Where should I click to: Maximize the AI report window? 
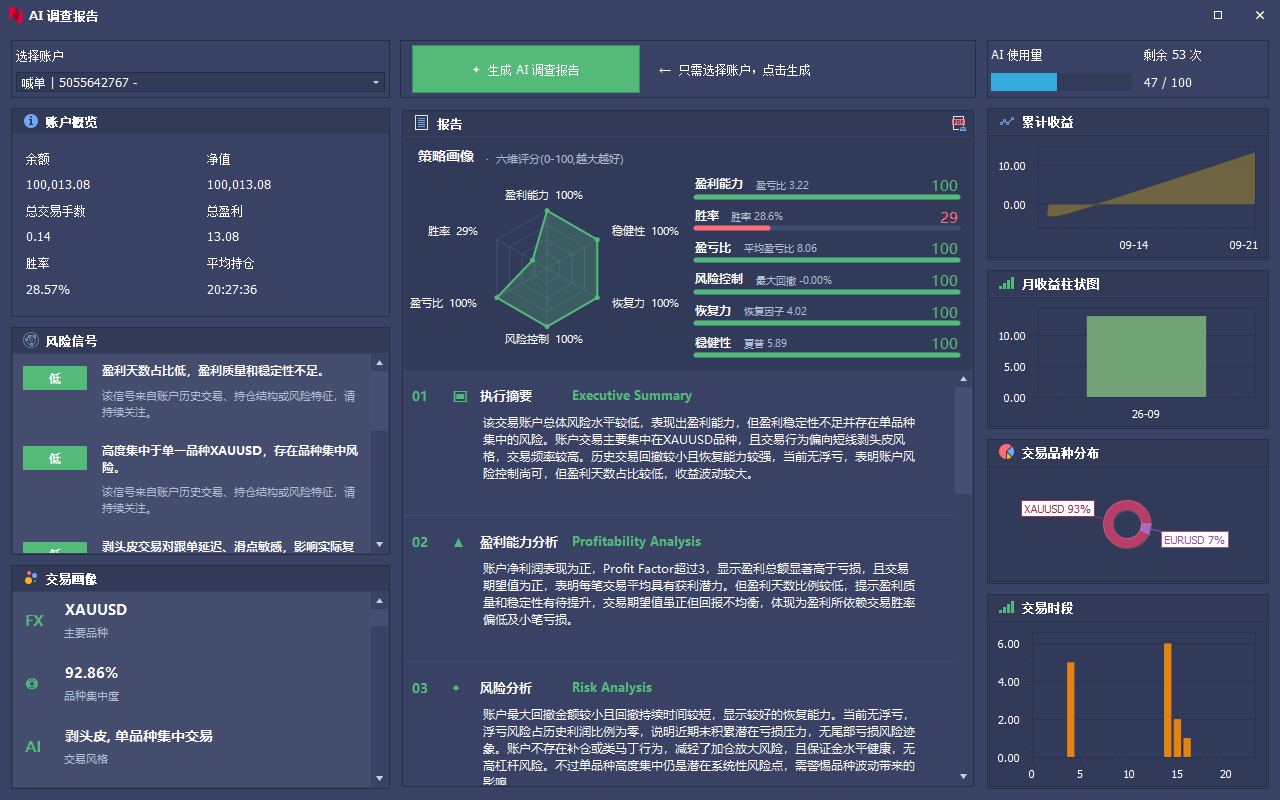click(1217, 15)
